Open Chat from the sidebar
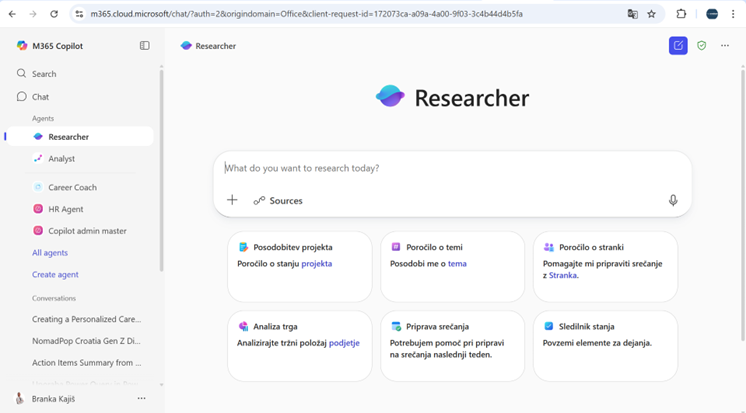 40,97
